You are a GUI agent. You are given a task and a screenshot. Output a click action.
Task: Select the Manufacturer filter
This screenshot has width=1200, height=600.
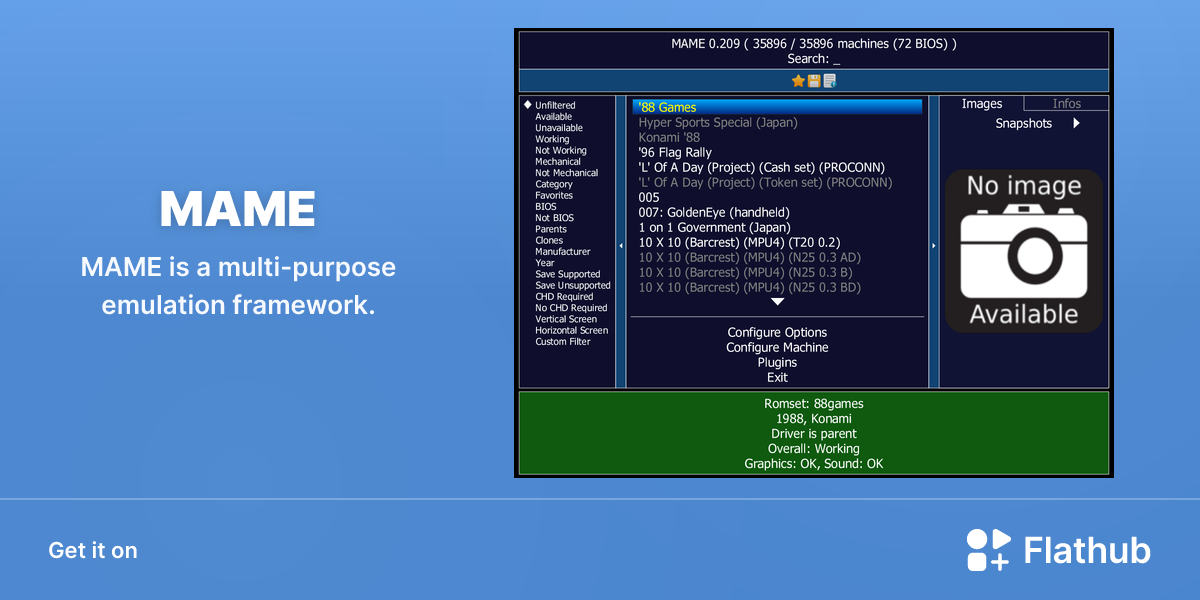[x=562, y=252]
